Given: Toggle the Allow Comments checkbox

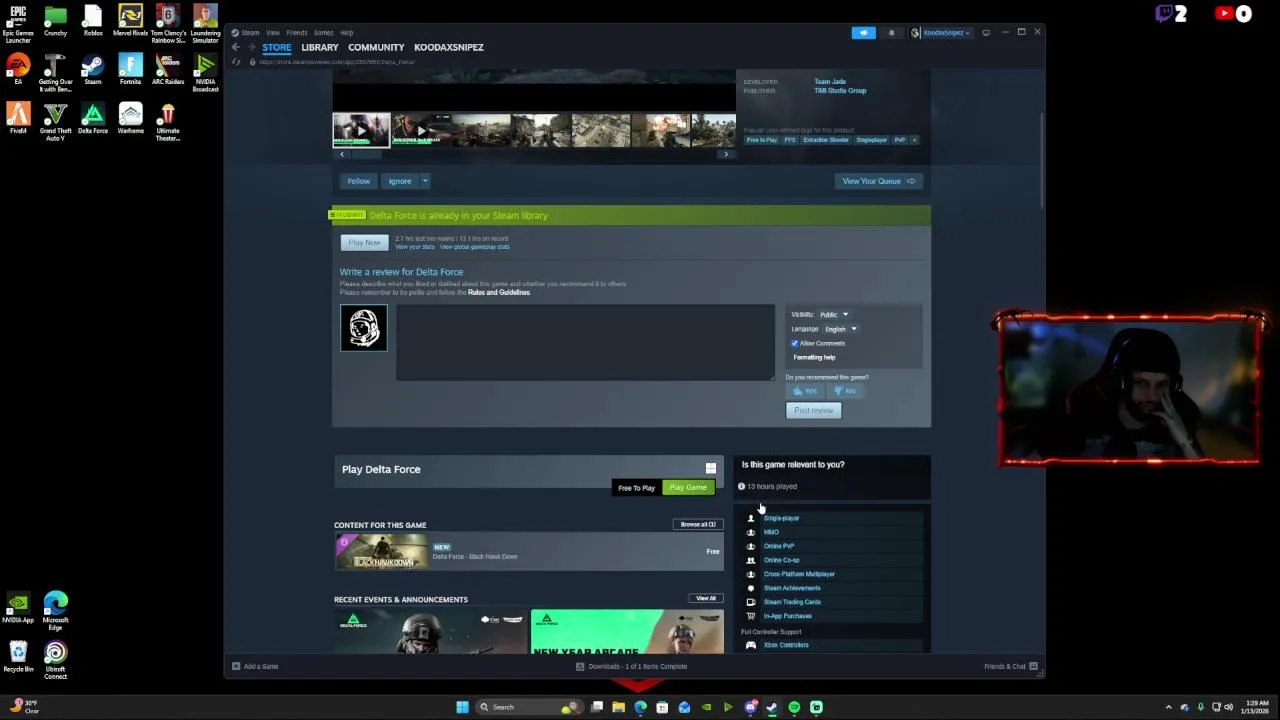Looking at the screenshot, I should [795, 343].
